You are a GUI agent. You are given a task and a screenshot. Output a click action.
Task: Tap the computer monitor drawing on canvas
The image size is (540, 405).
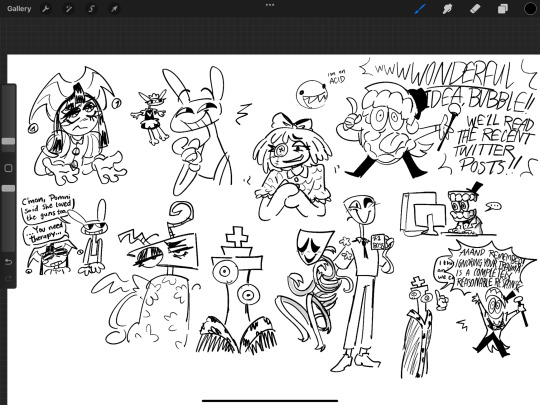(424, 214)
